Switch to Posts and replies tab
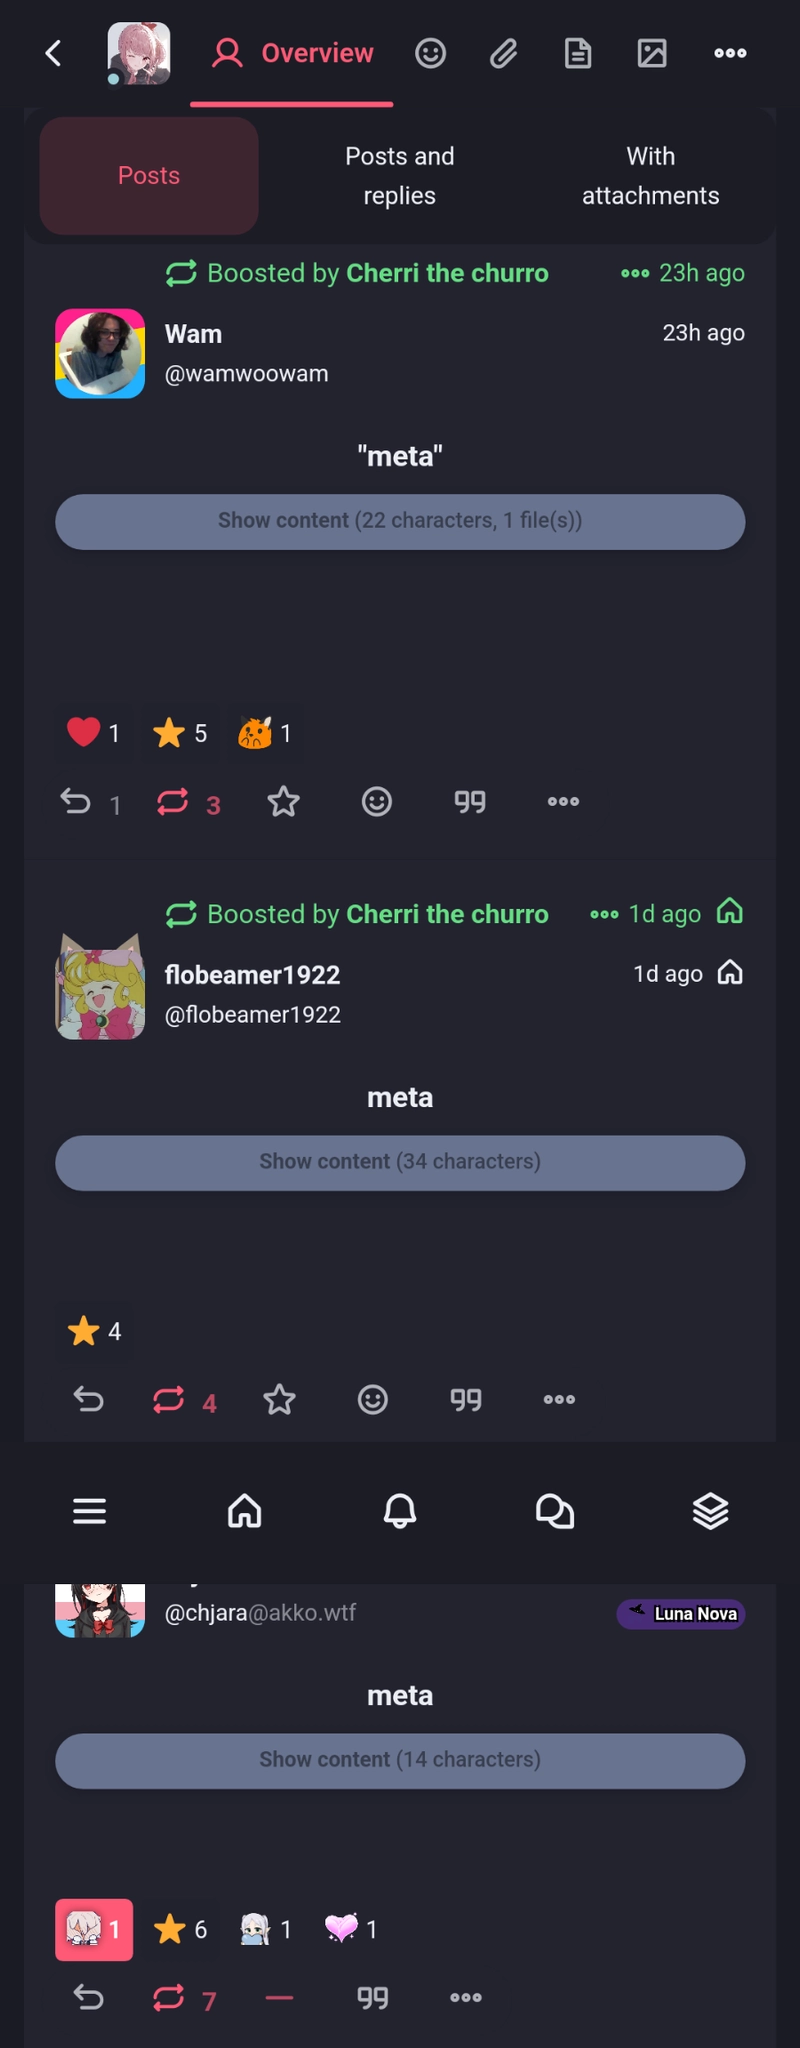The image size is (800, 2048). (x=400, y=176)
